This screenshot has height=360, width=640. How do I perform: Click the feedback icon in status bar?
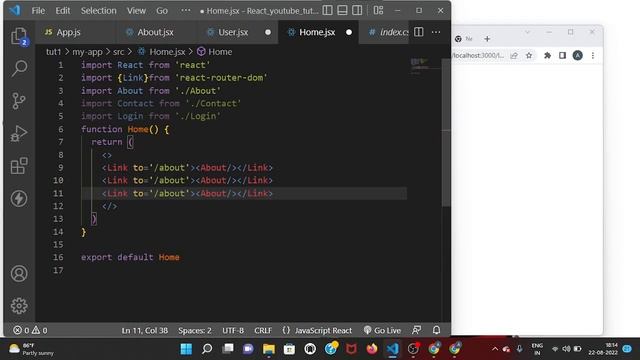(416, 330)
